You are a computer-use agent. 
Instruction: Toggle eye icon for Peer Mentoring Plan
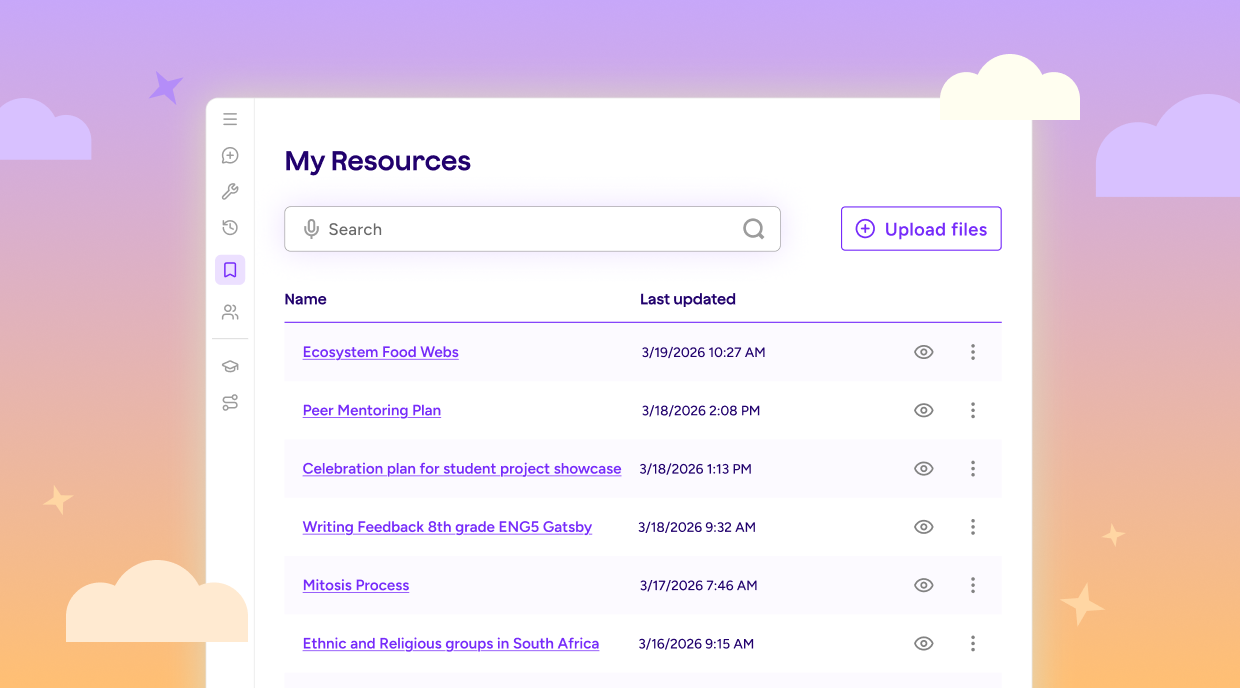(x=923, y=410)
